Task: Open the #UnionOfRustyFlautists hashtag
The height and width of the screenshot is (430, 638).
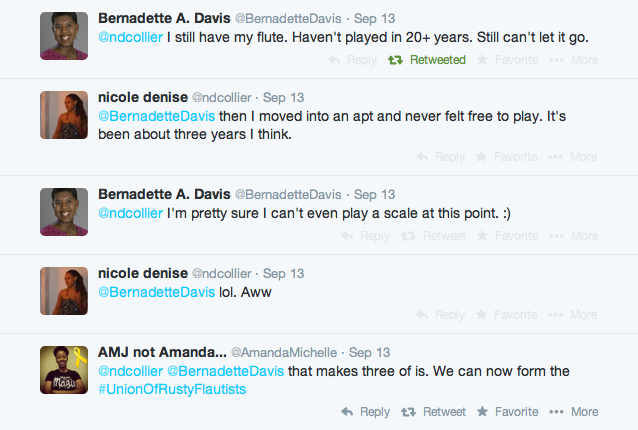Action: tap(172, 389)
